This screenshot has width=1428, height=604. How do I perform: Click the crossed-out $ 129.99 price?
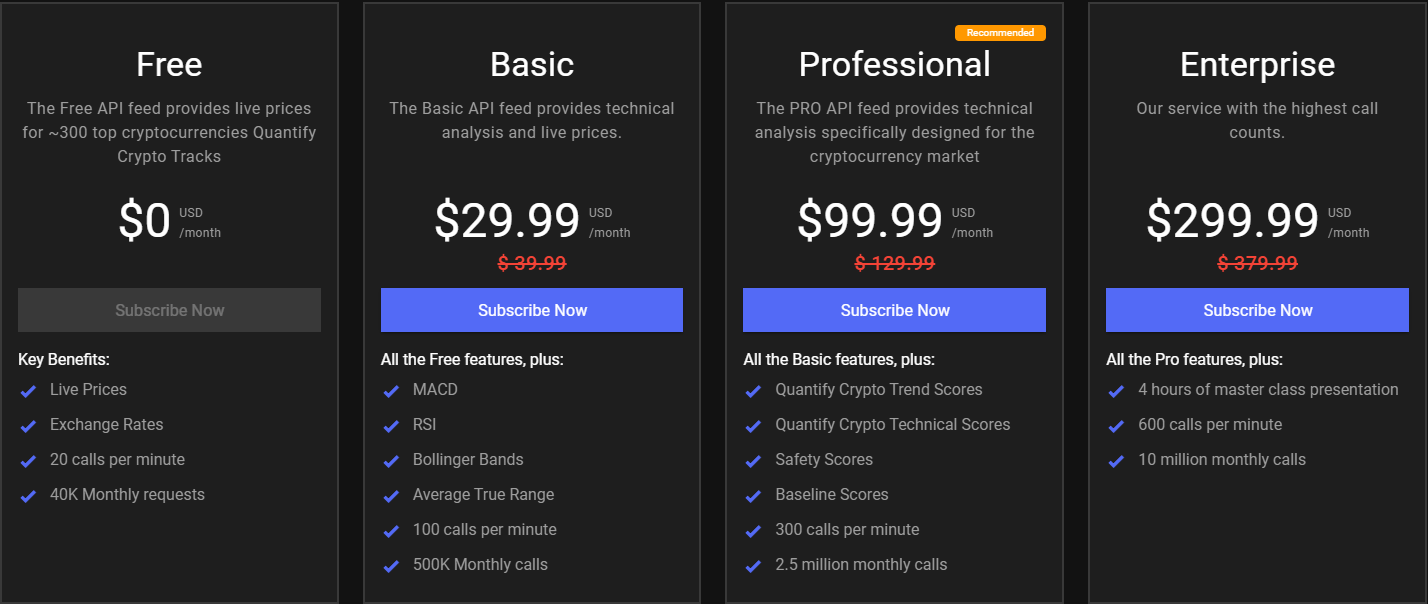pos(894,263)
